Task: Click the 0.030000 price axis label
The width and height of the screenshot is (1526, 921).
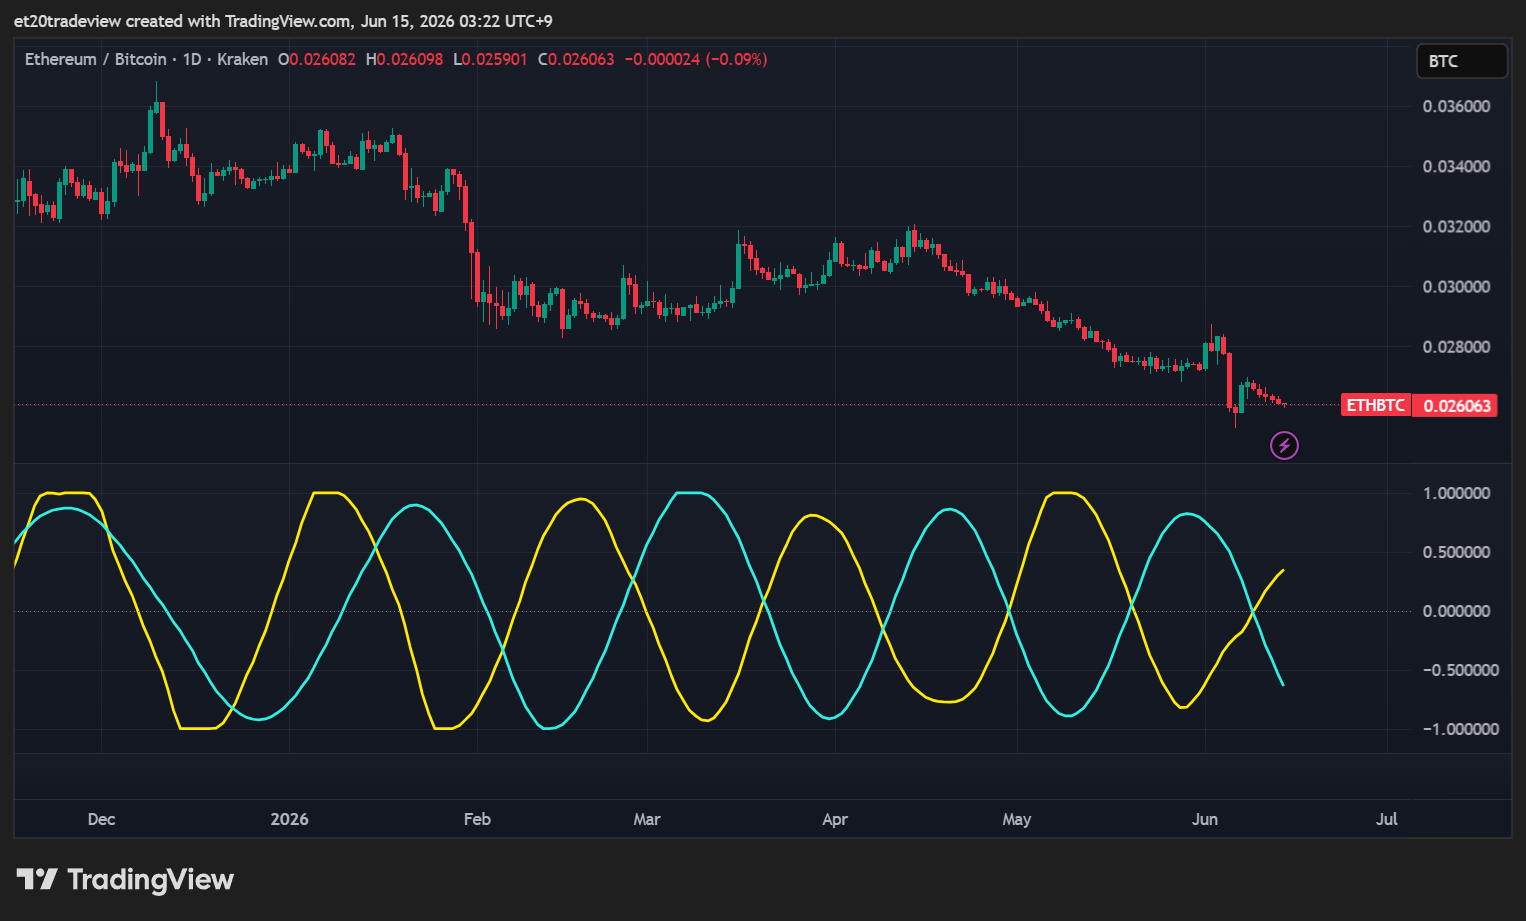Action: tap(1456, 286)
